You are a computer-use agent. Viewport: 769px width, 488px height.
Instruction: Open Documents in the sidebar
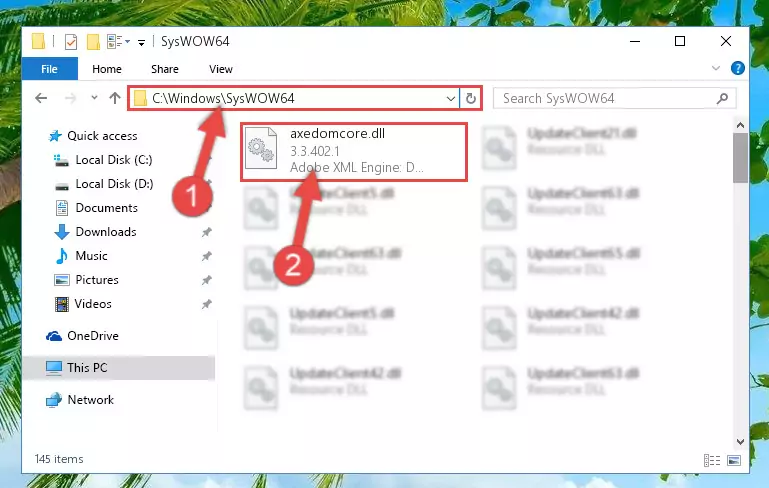pos(106,208)
